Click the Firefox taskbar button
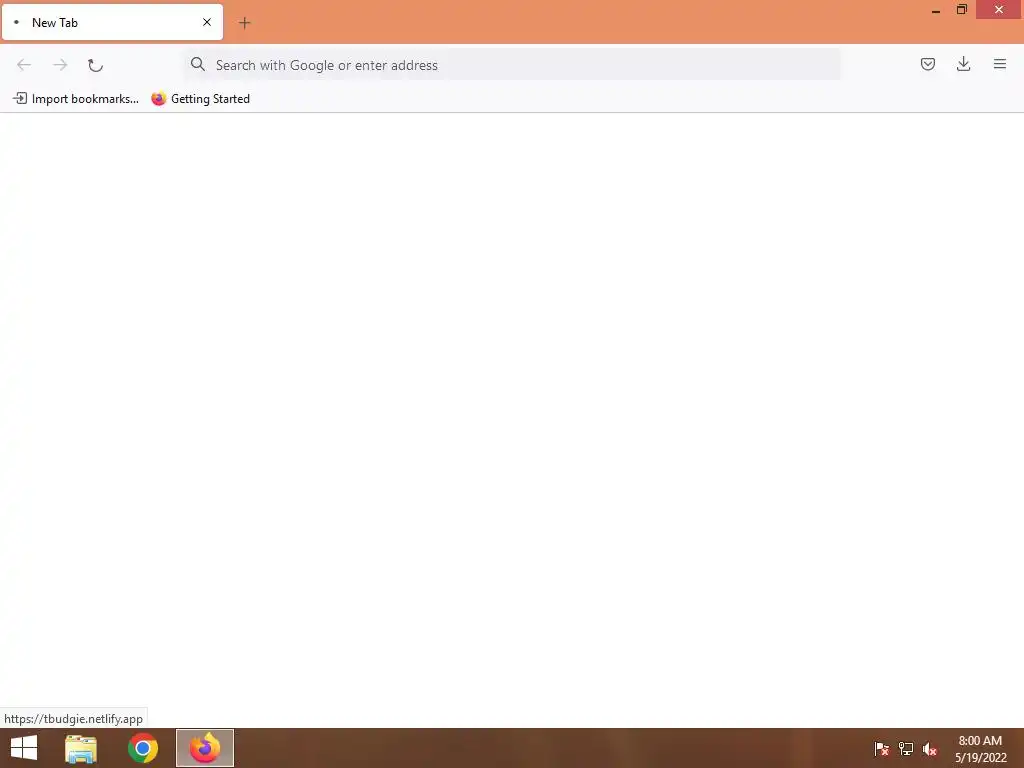 pos(205,748)
